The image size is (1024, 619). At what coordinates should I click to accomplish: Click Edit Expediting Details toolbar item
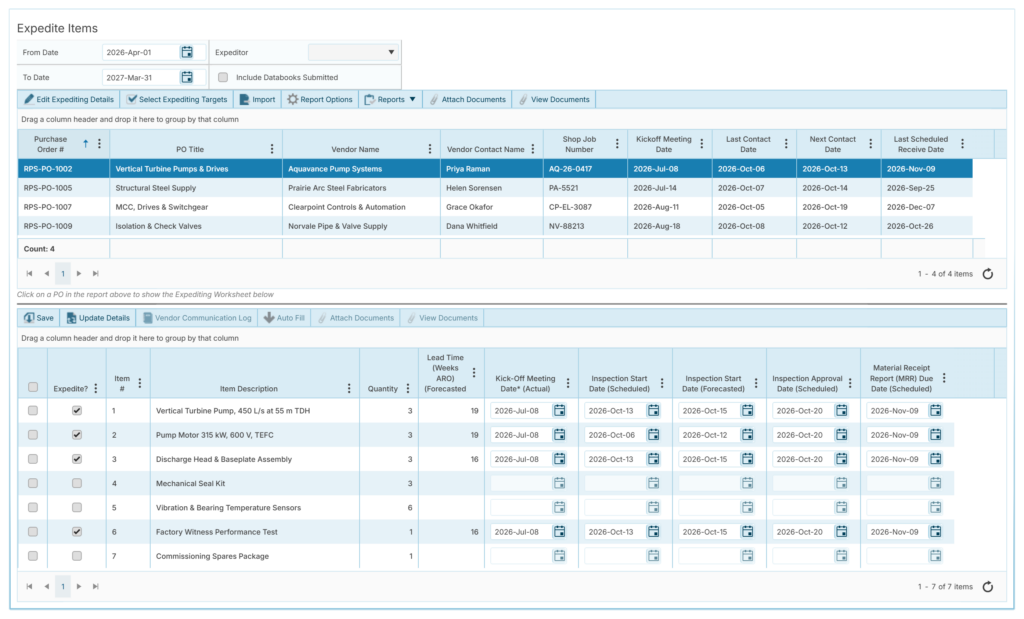point(69,99)
